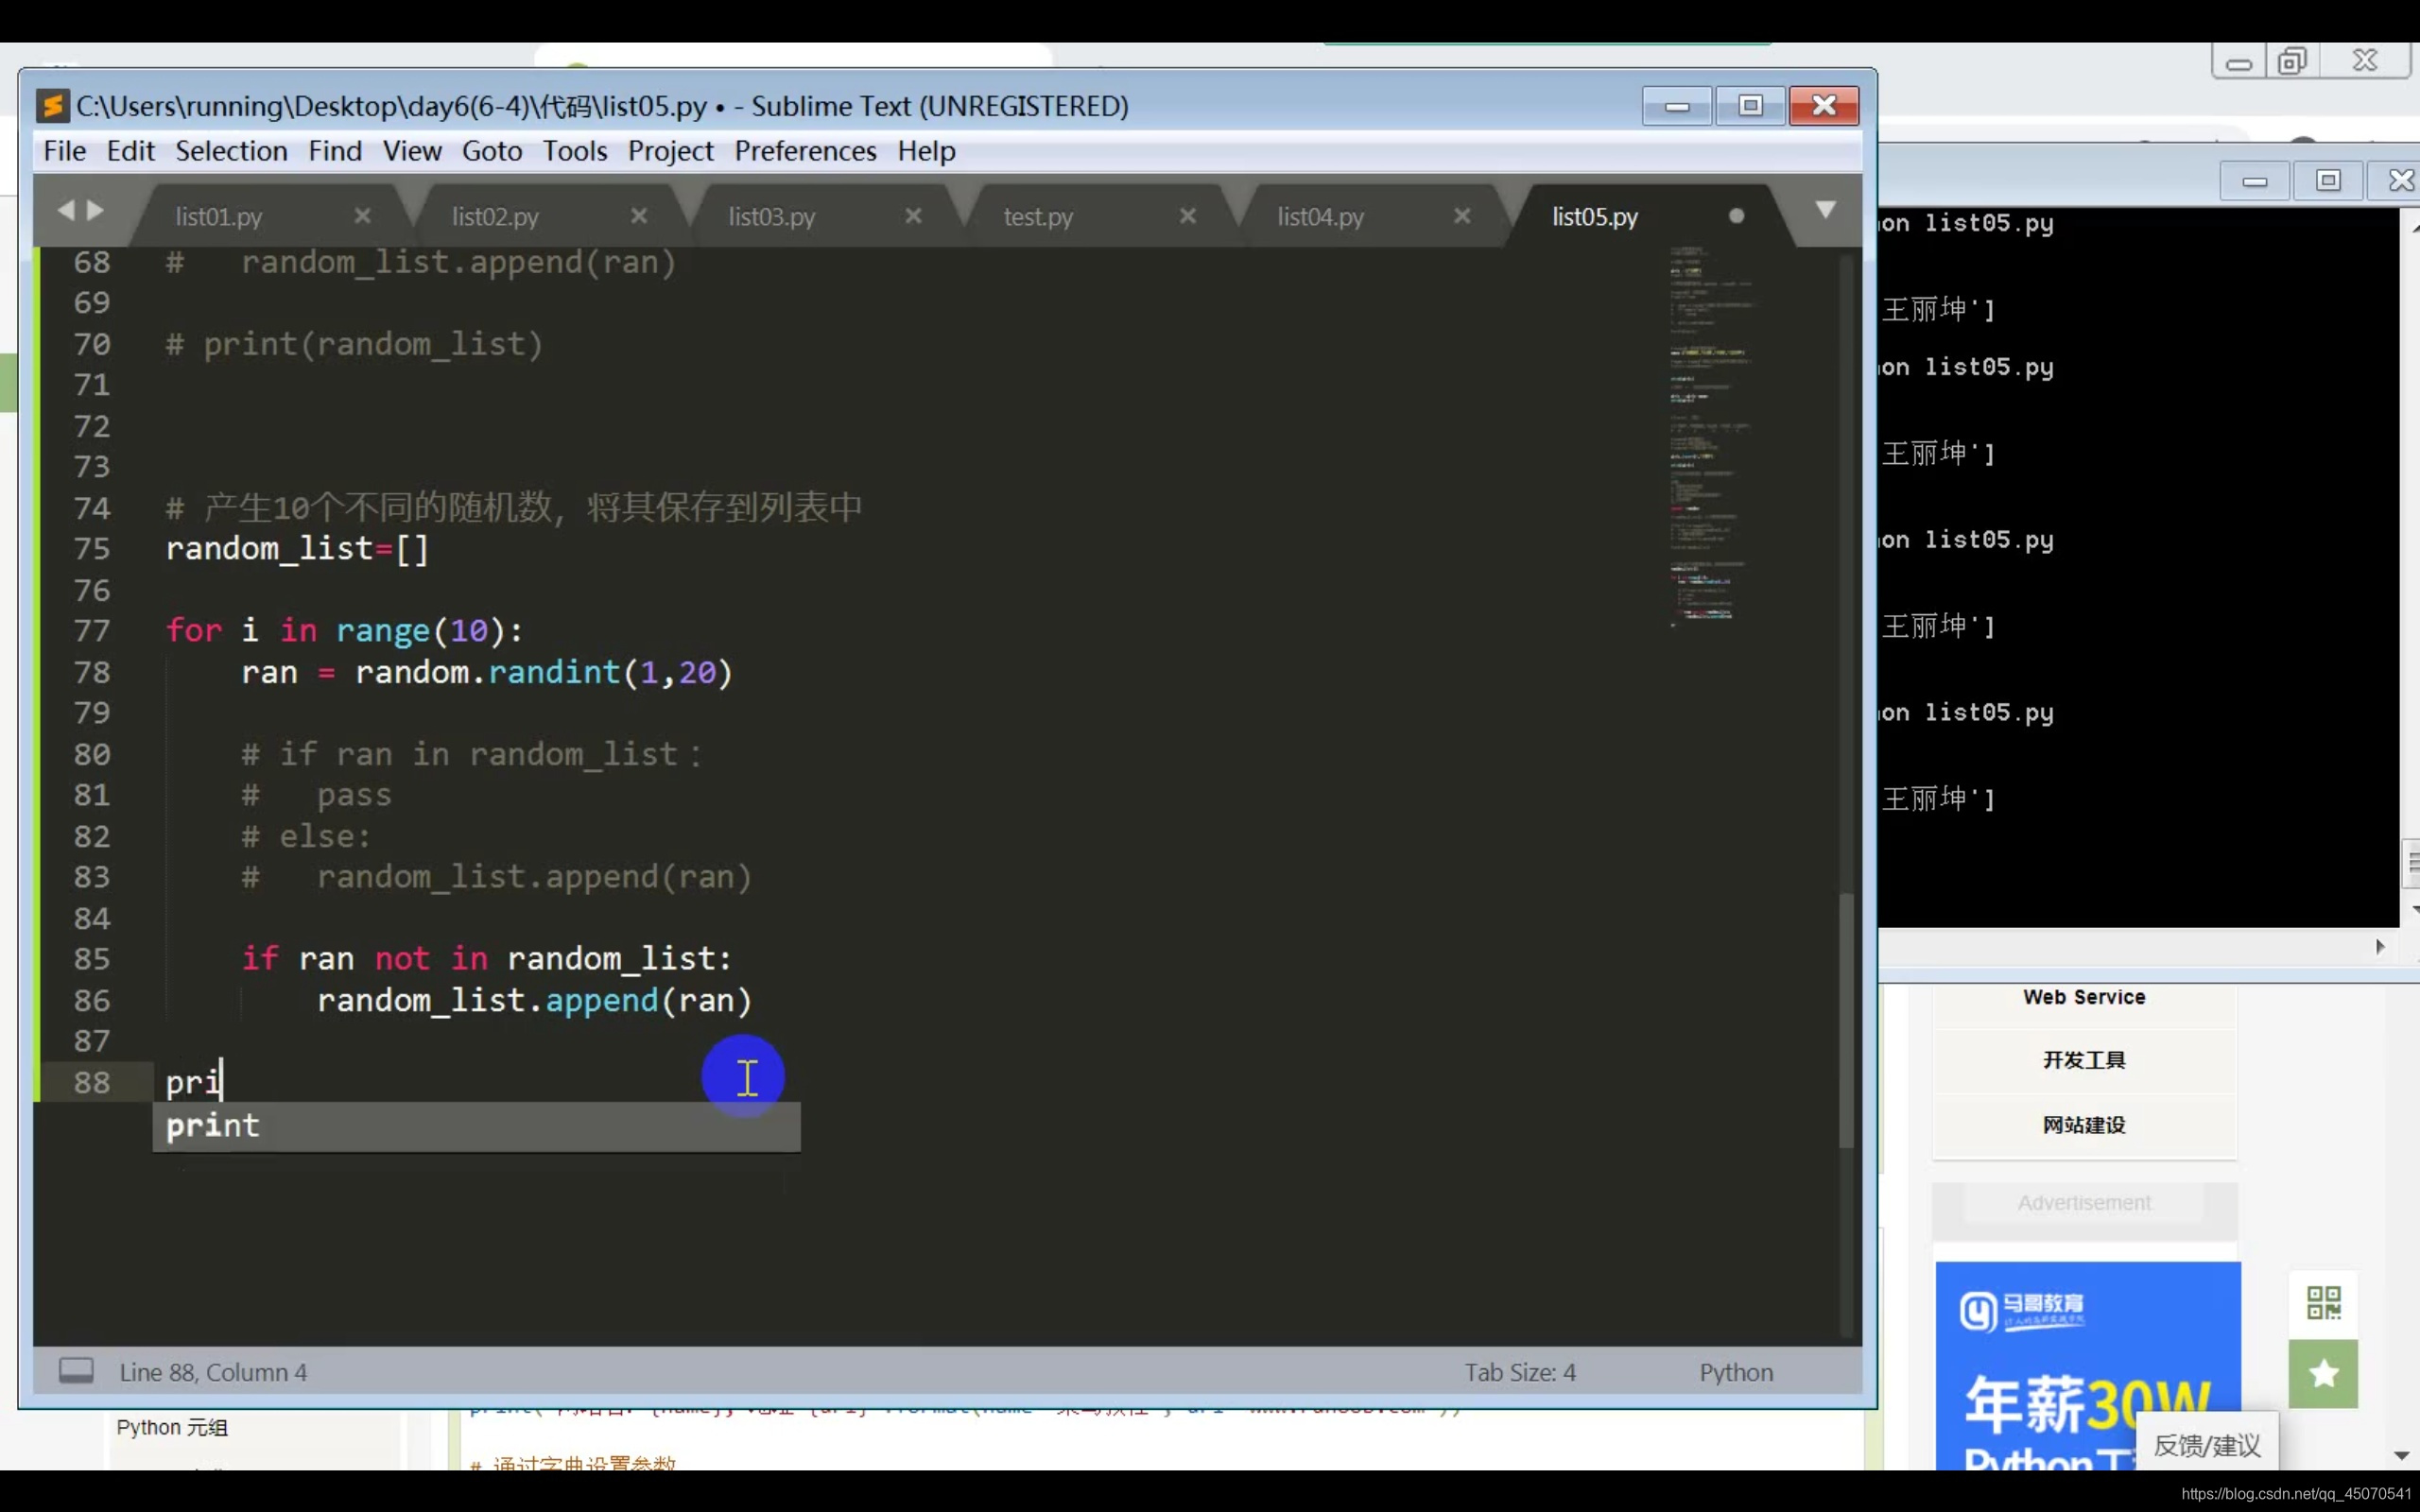Click the tab back navigation arrow
Viewport: 2420px width, 1512px height.
pos(66,210)
